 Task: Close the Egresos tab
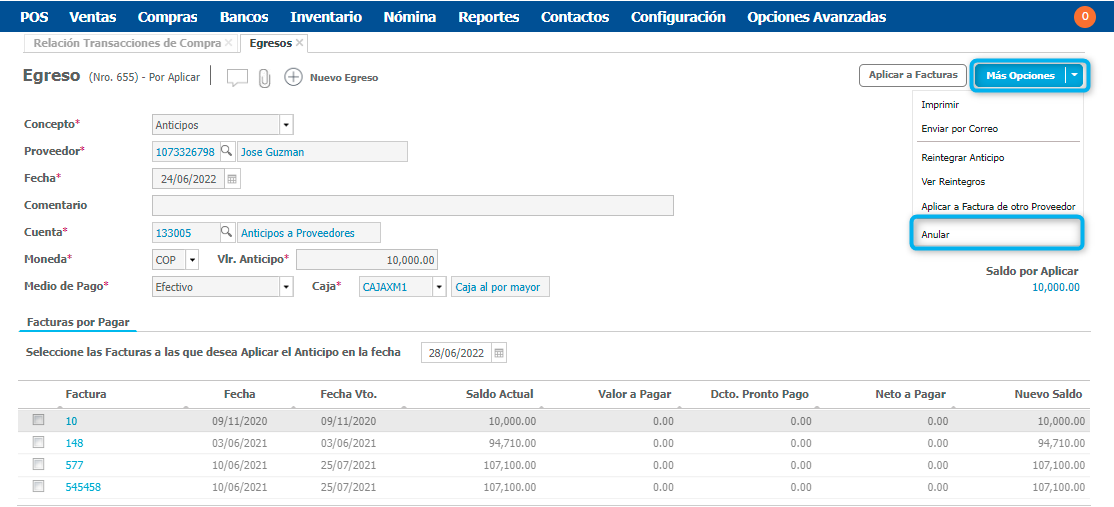click(x=300, y=43)
